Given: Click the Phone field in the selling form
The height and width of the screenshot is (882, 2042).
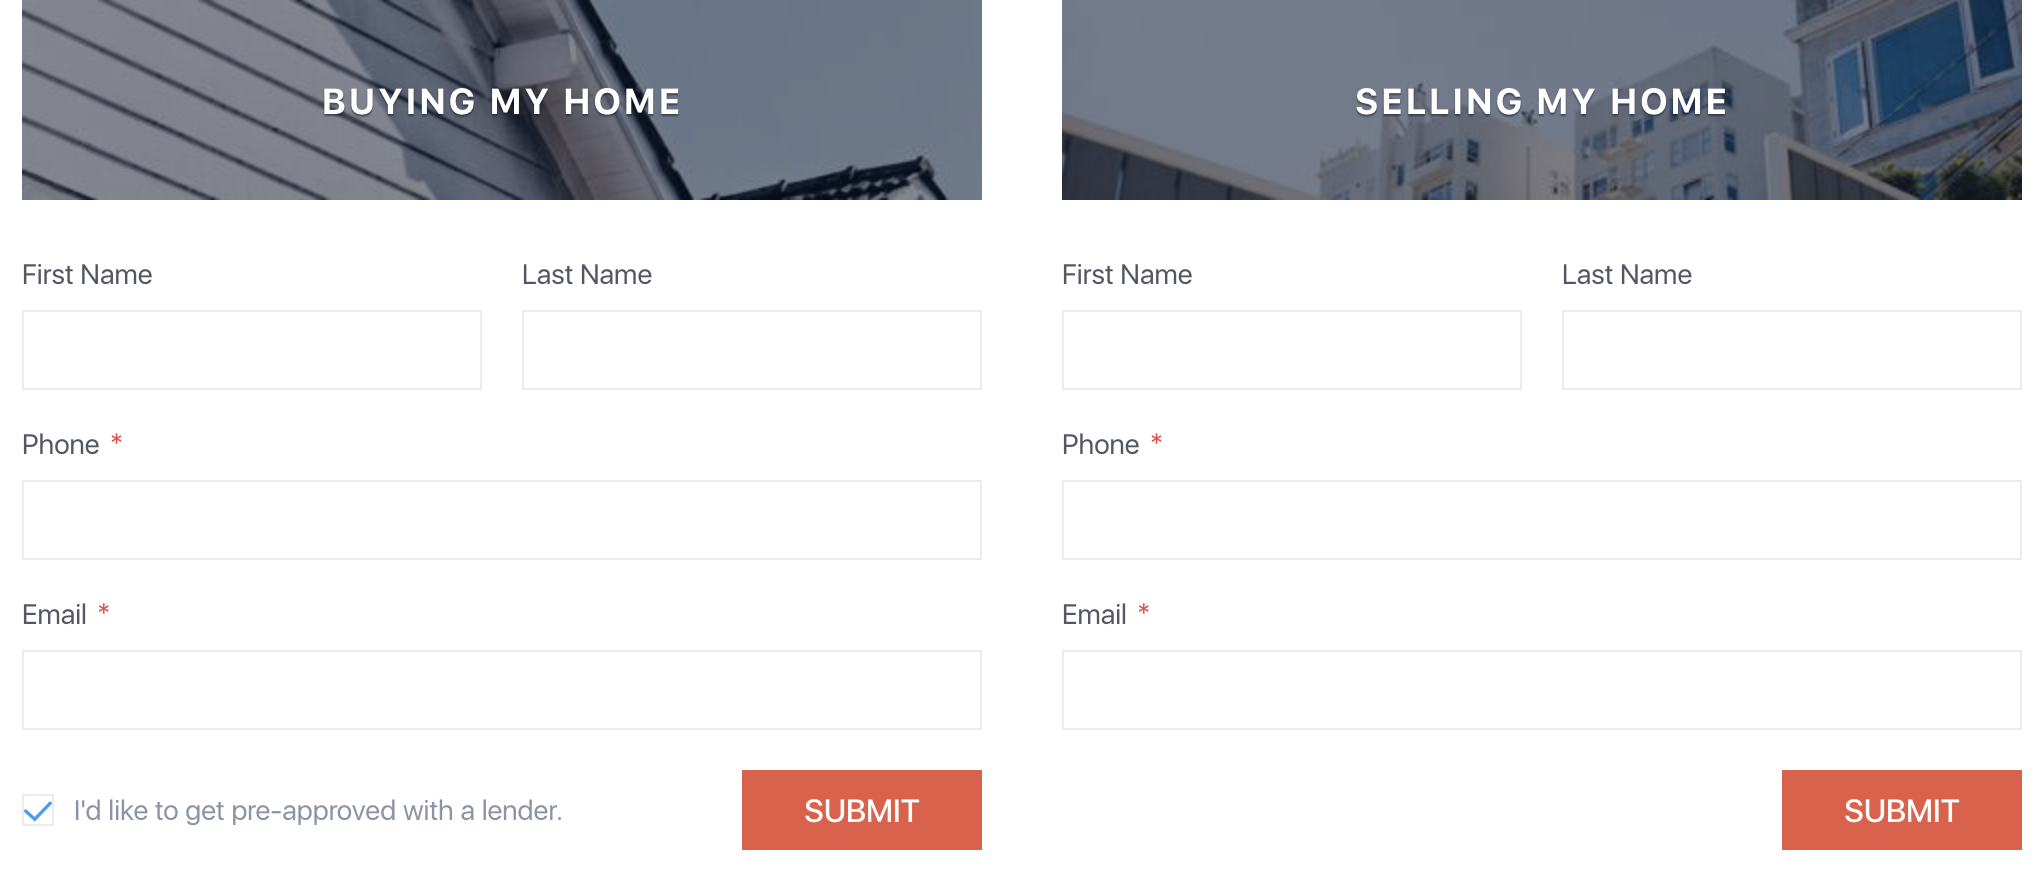Looking at the screenshot, I should click(x=1540, y=519).
